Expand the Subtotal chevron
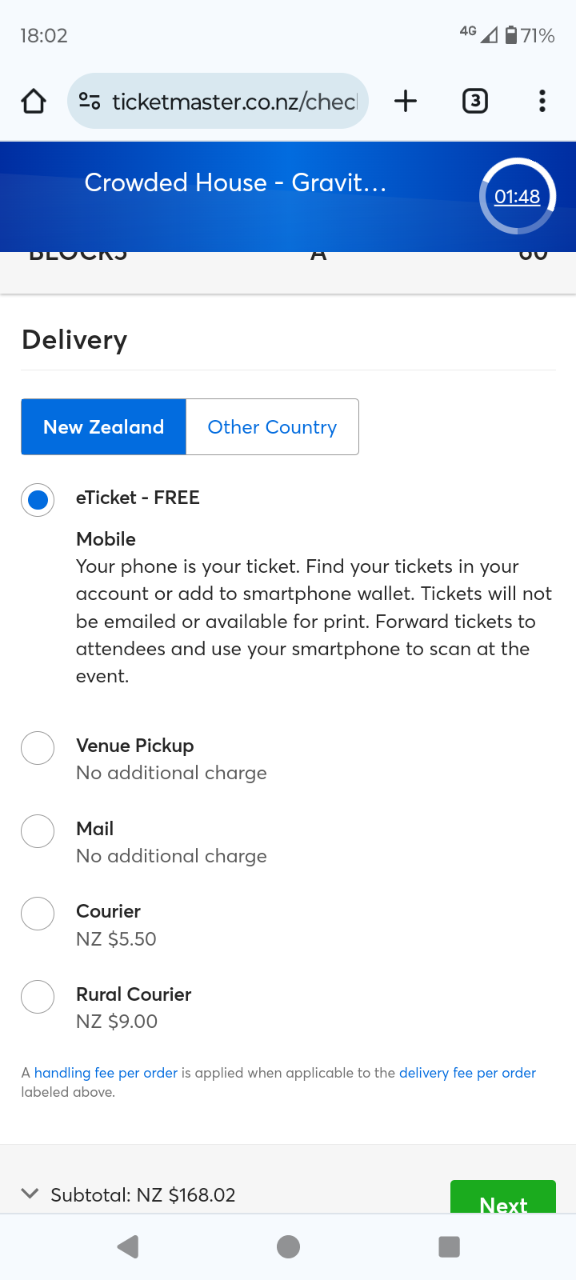The image size is (576, 1280). (x=30, y=1194)
